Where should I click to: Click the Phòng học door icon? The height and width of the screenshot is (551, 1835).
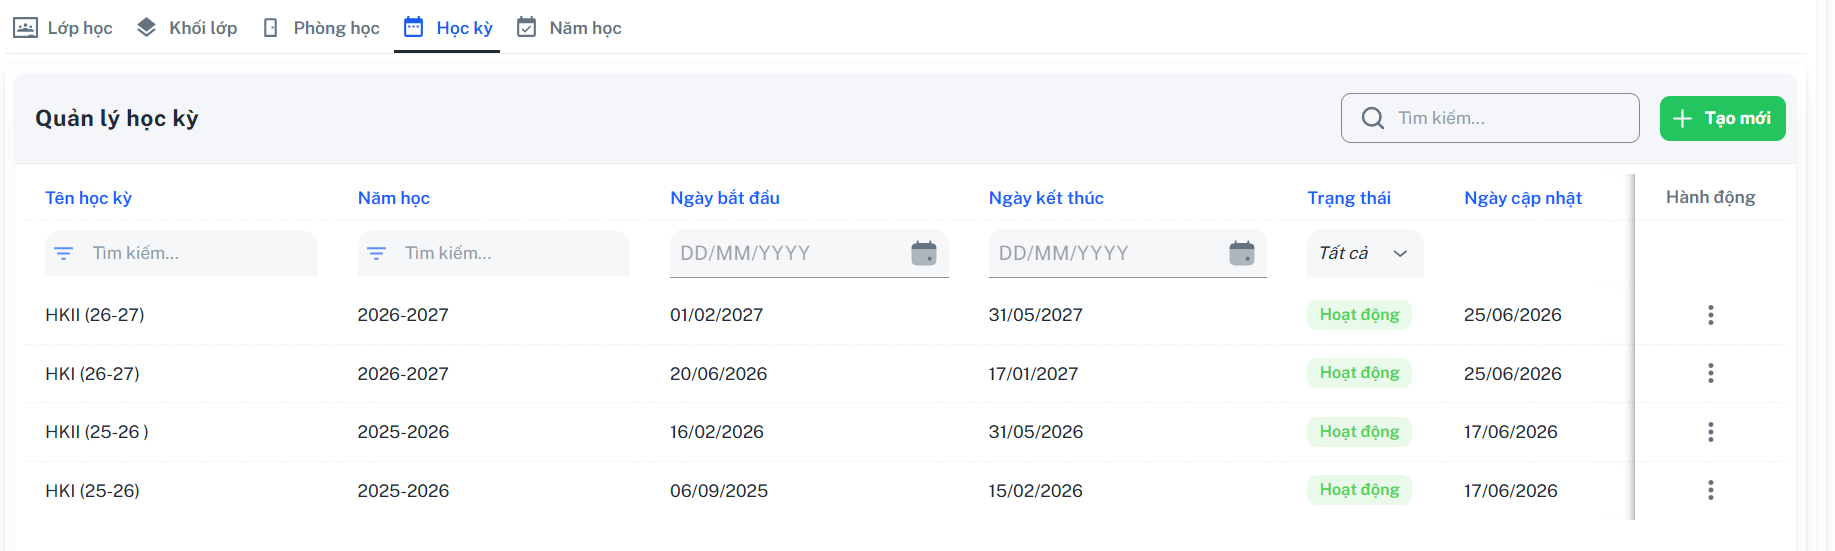click(270, 28)
